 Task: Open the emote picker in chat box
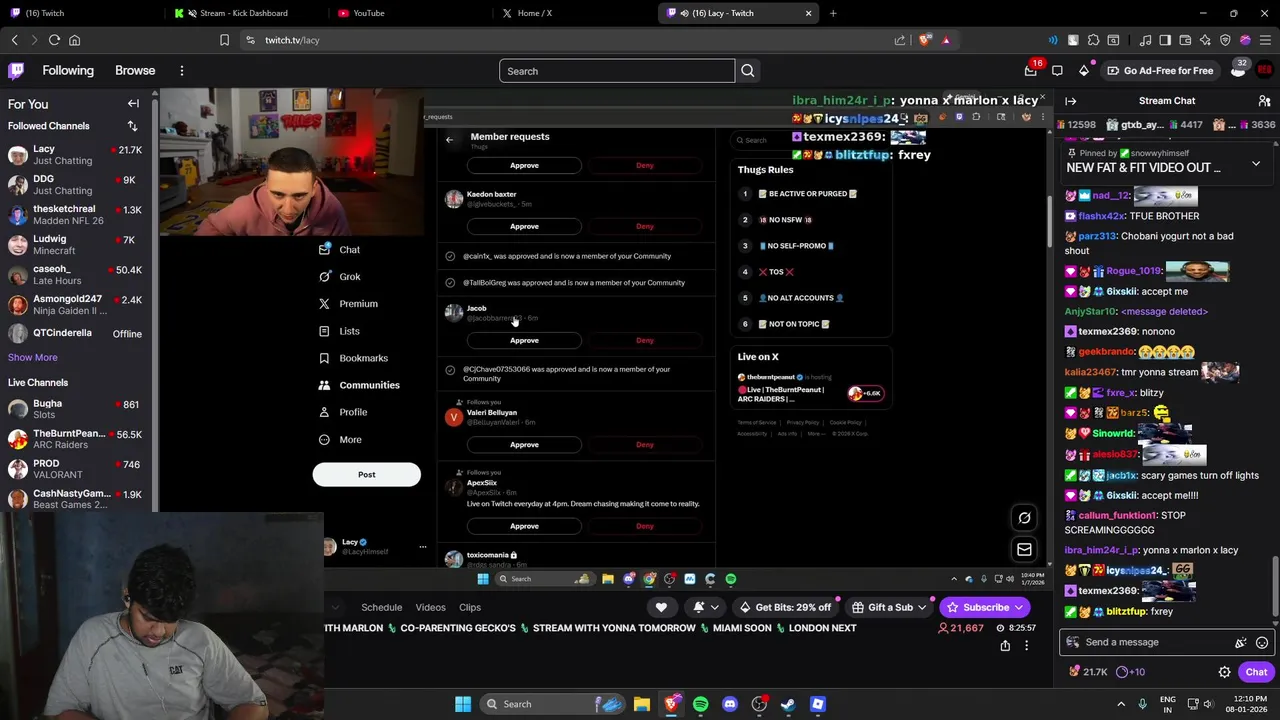pyautogui.click(x=1262, y=642)
